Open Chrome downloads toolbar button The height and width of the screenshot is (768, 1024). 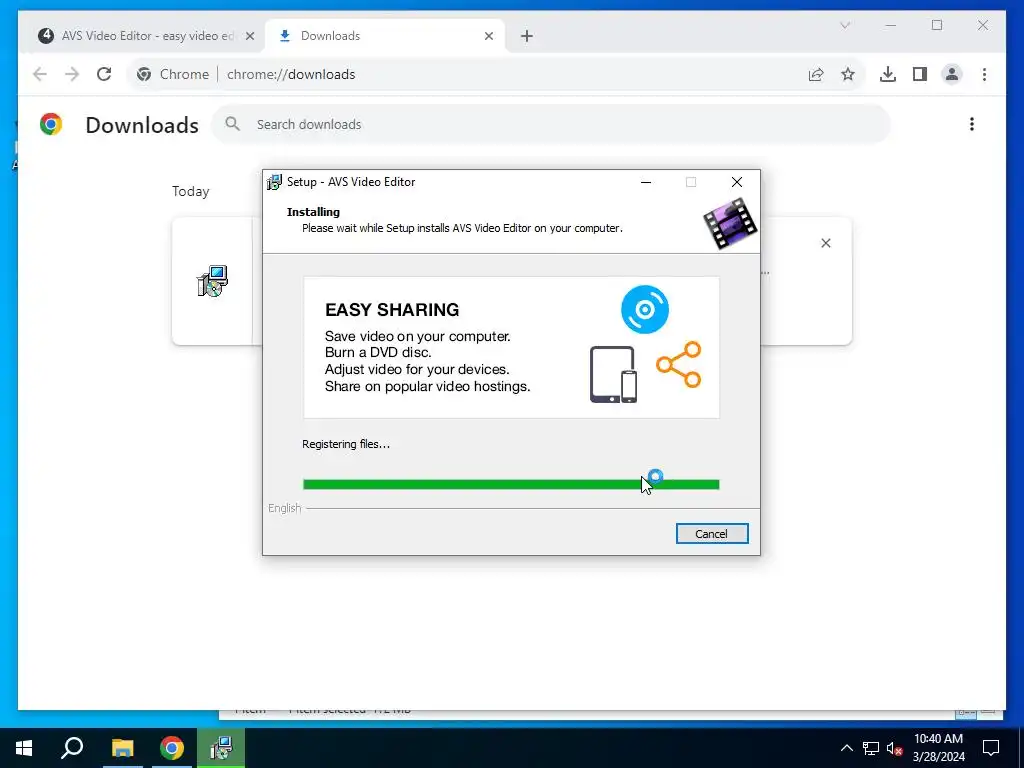(888, 74)
